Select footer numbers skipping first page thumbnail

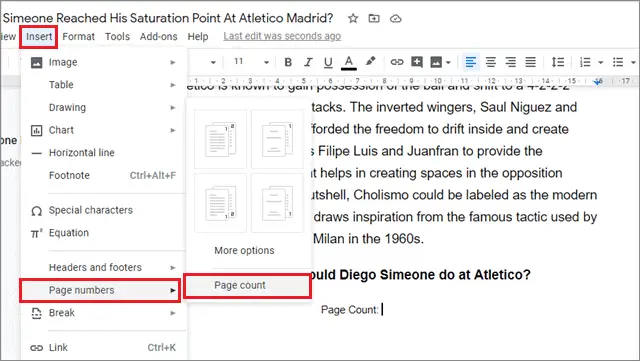click(277, 203)
